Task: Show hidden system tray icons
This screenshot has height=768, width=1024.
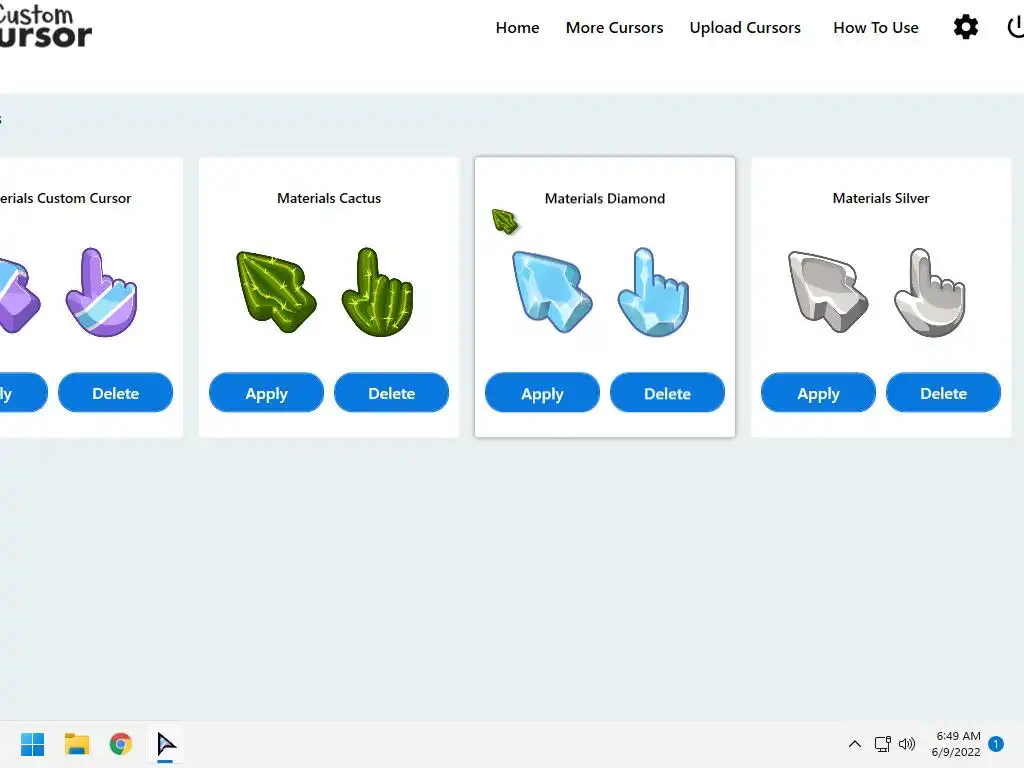Action: (x=854, y=744)
